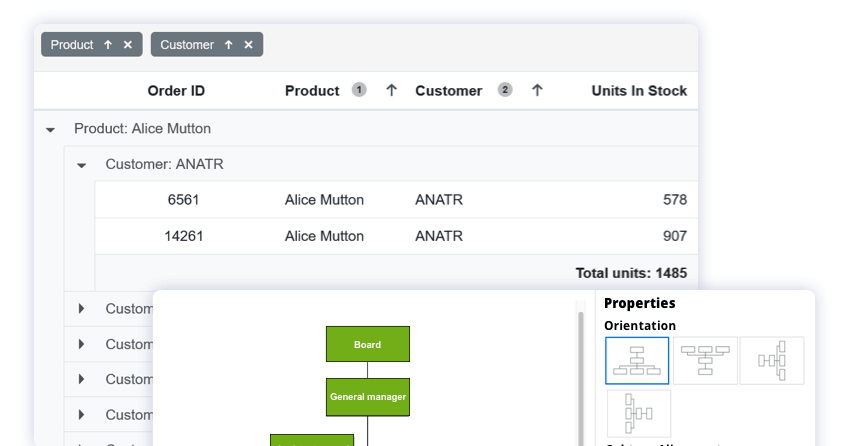
Task: Remove the Product grouping chip with X
Action: pos(128,45)
